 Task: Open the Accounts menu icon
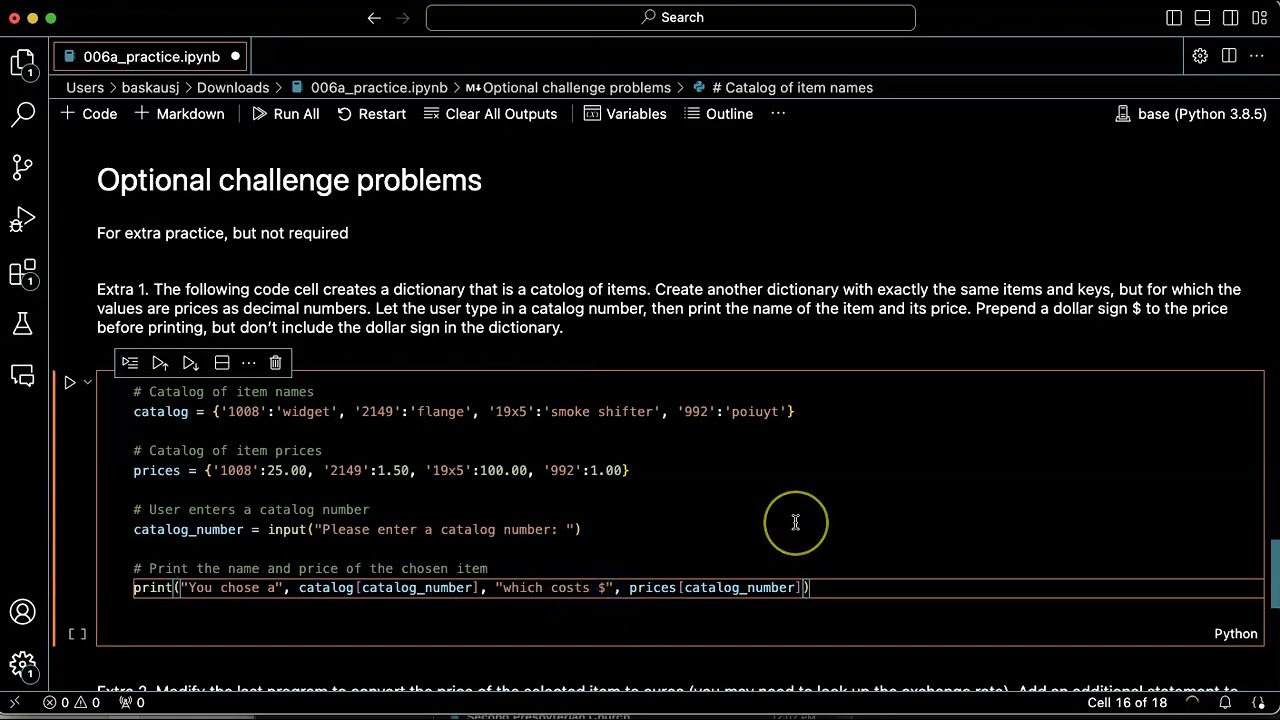(x=23, y=612)
